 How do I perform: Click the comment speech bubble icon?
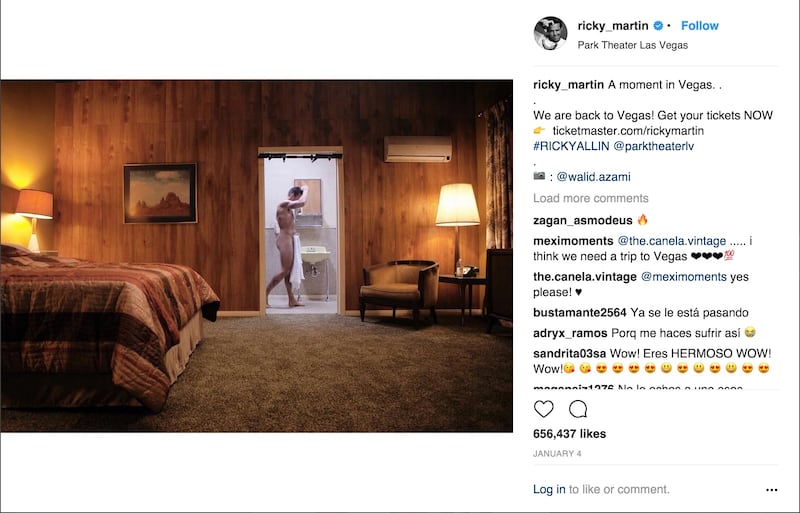(x=578, y=409)
